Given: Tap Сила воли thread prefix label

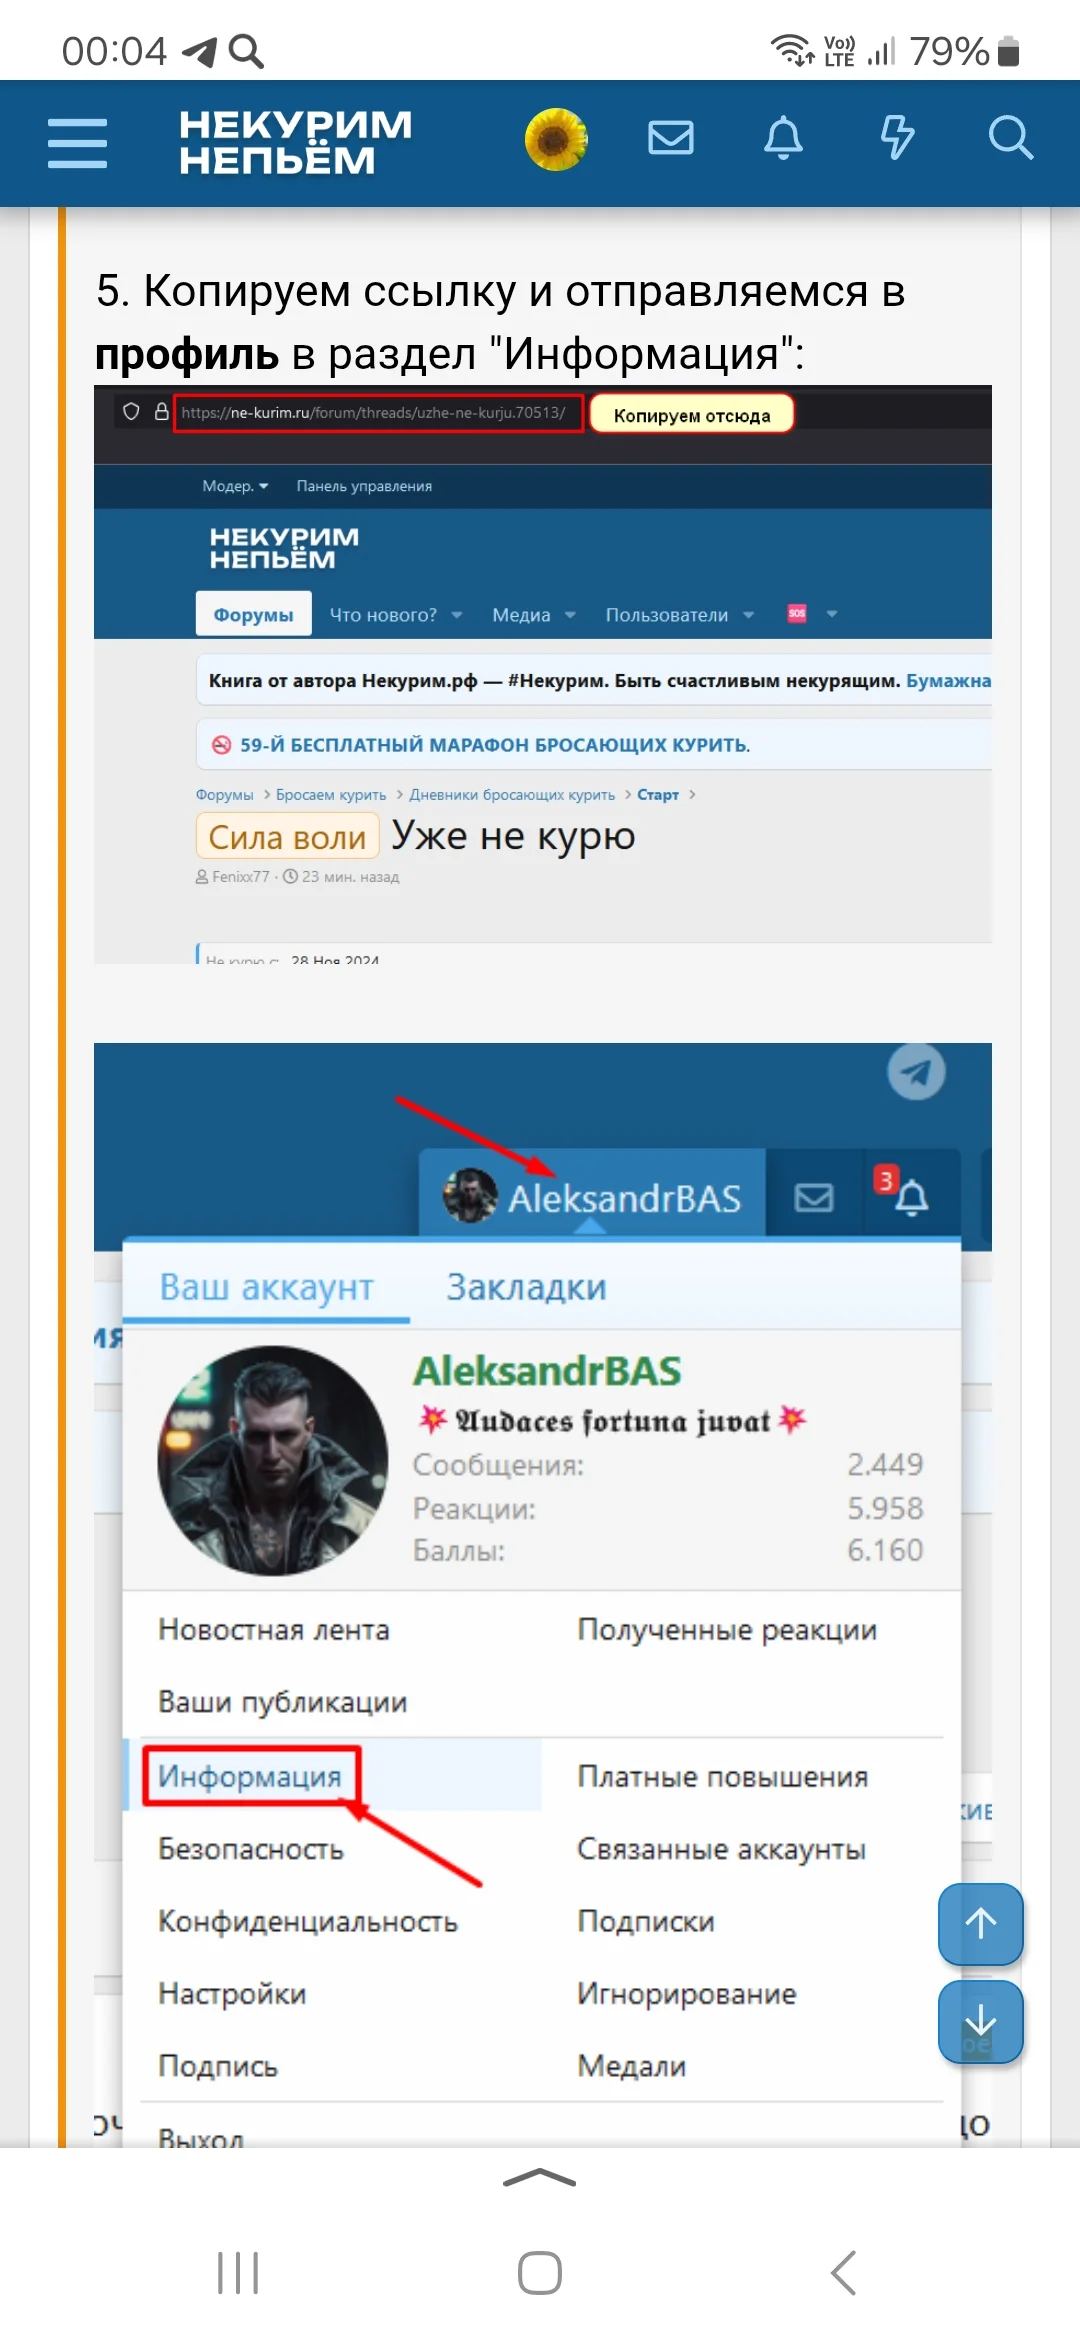Looking at the screenshot, I should pos(288,837).
